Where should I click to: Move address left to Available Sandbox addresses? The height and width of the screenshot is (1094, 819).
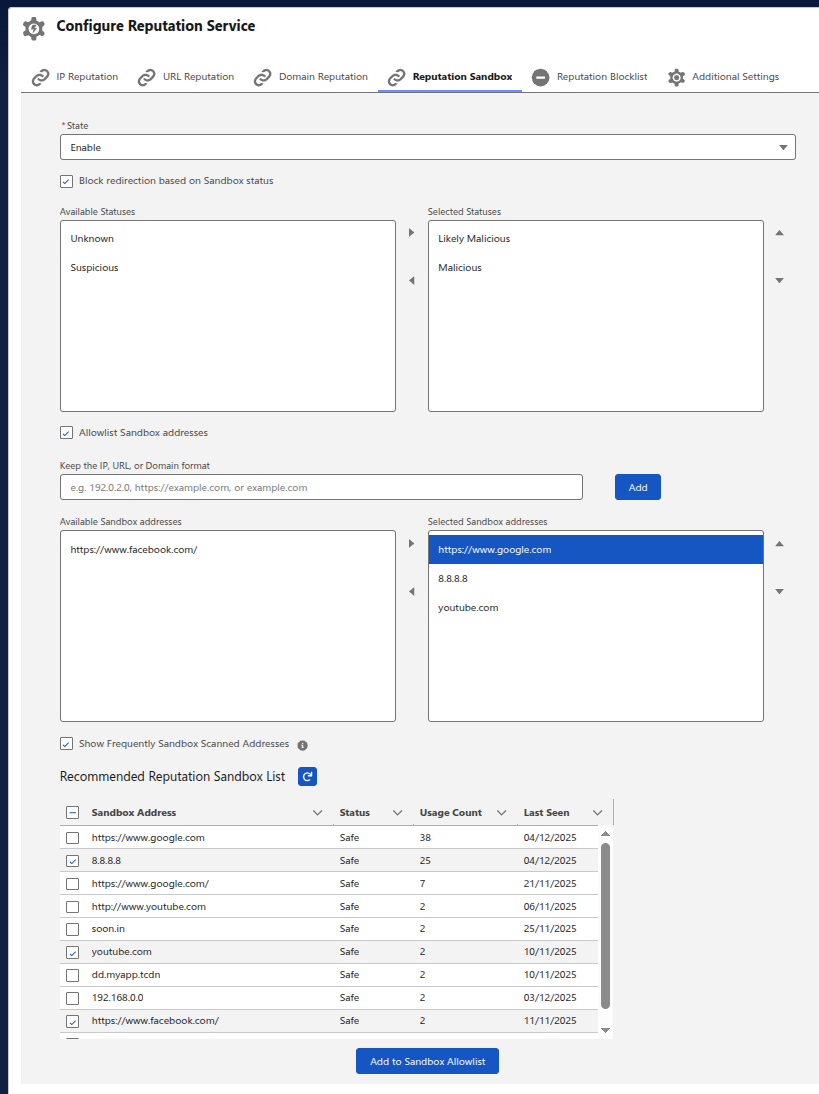[x=411, y=592]
